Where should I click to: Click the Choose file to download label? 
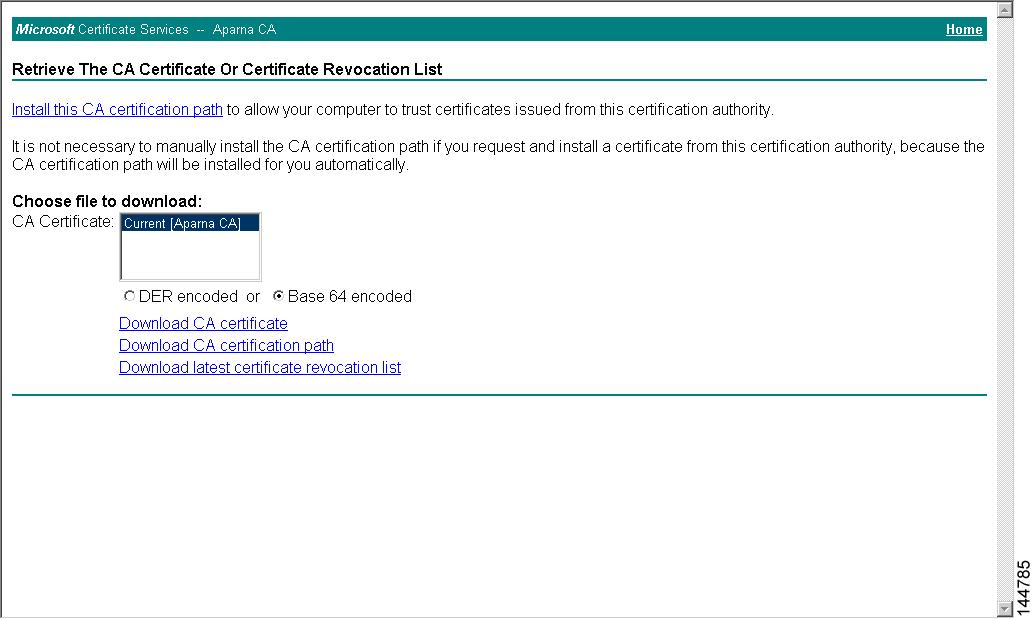point(107,201)
